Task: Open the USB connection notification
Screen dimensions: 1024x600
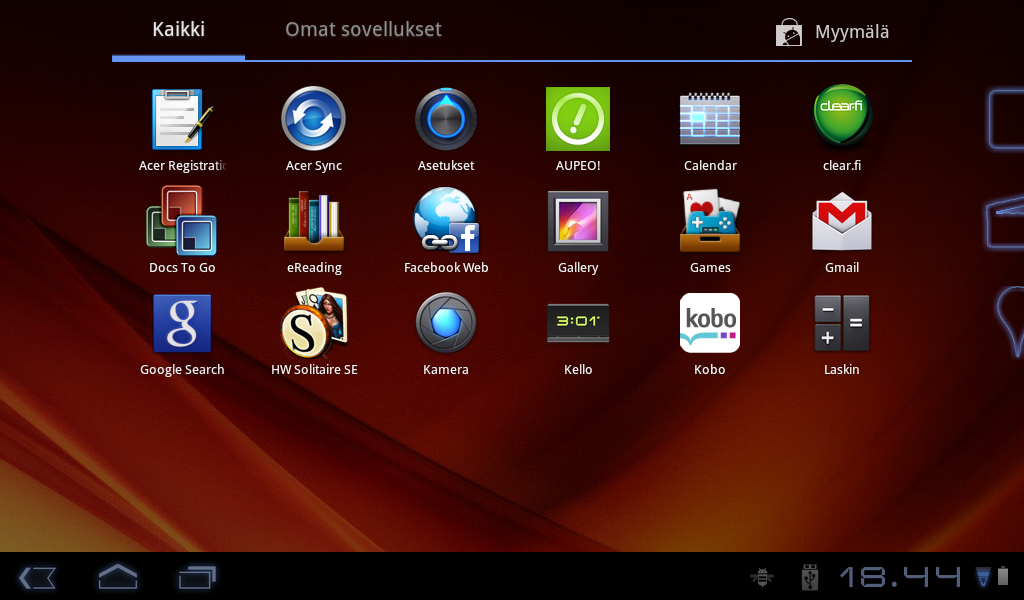Action: pyautogui.click(x=810, y=577)
